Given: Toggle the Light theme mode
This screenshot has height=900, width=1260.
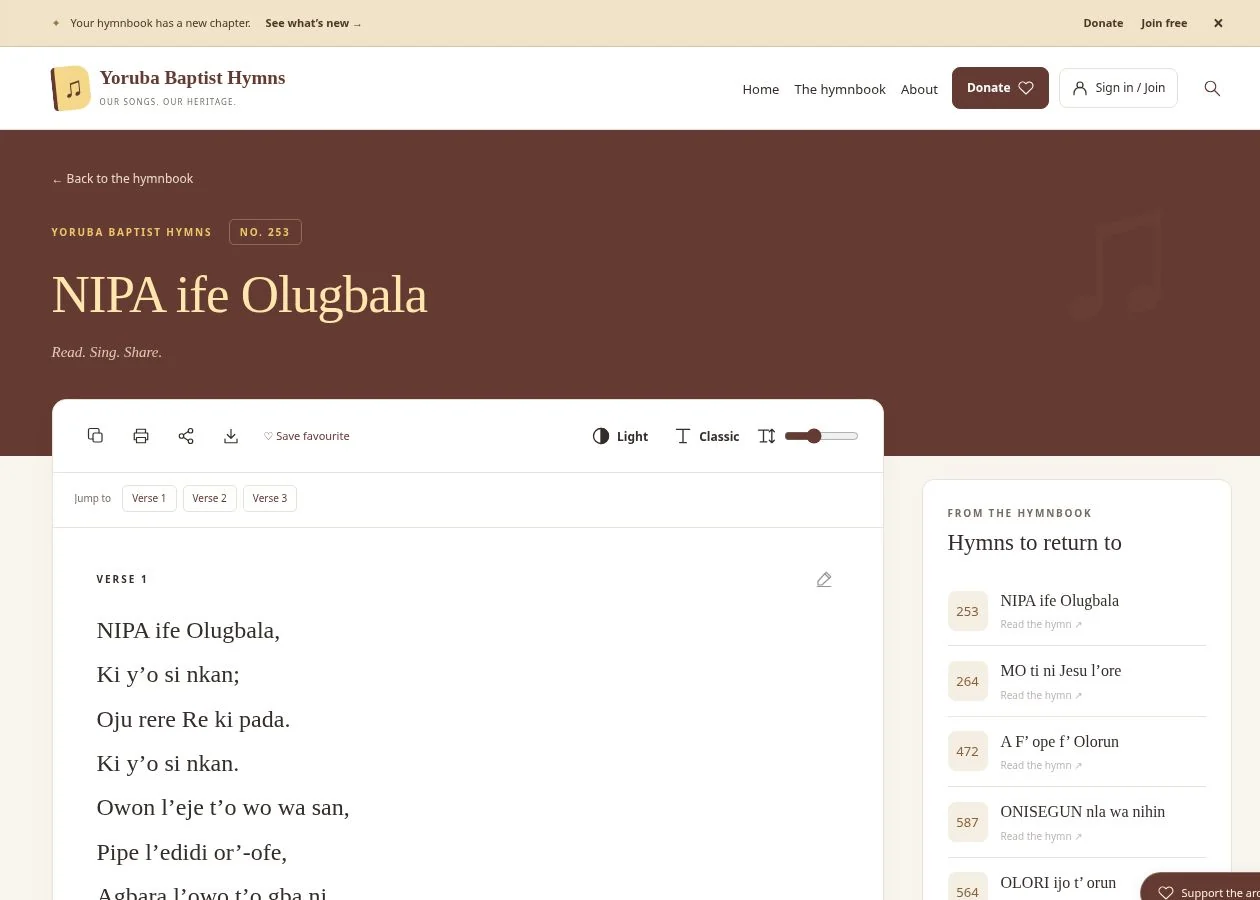Looking at the screenshot, I should 620,436.
